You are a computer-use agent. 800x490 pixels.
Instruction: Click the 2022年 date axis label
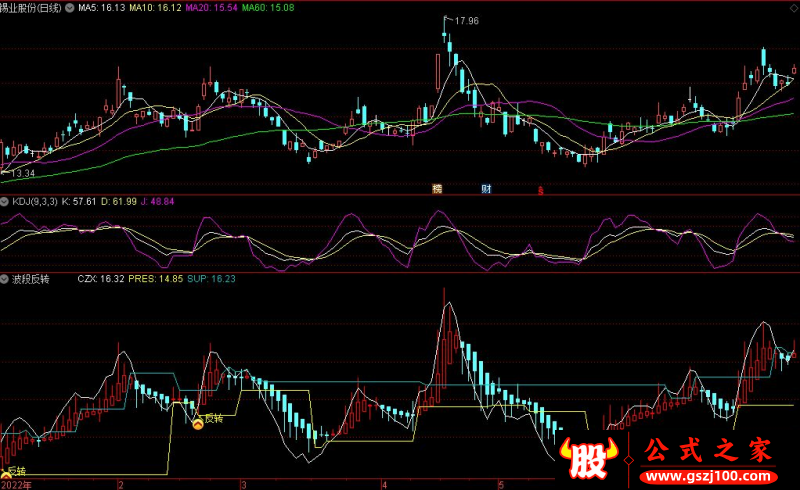[16, 484]
